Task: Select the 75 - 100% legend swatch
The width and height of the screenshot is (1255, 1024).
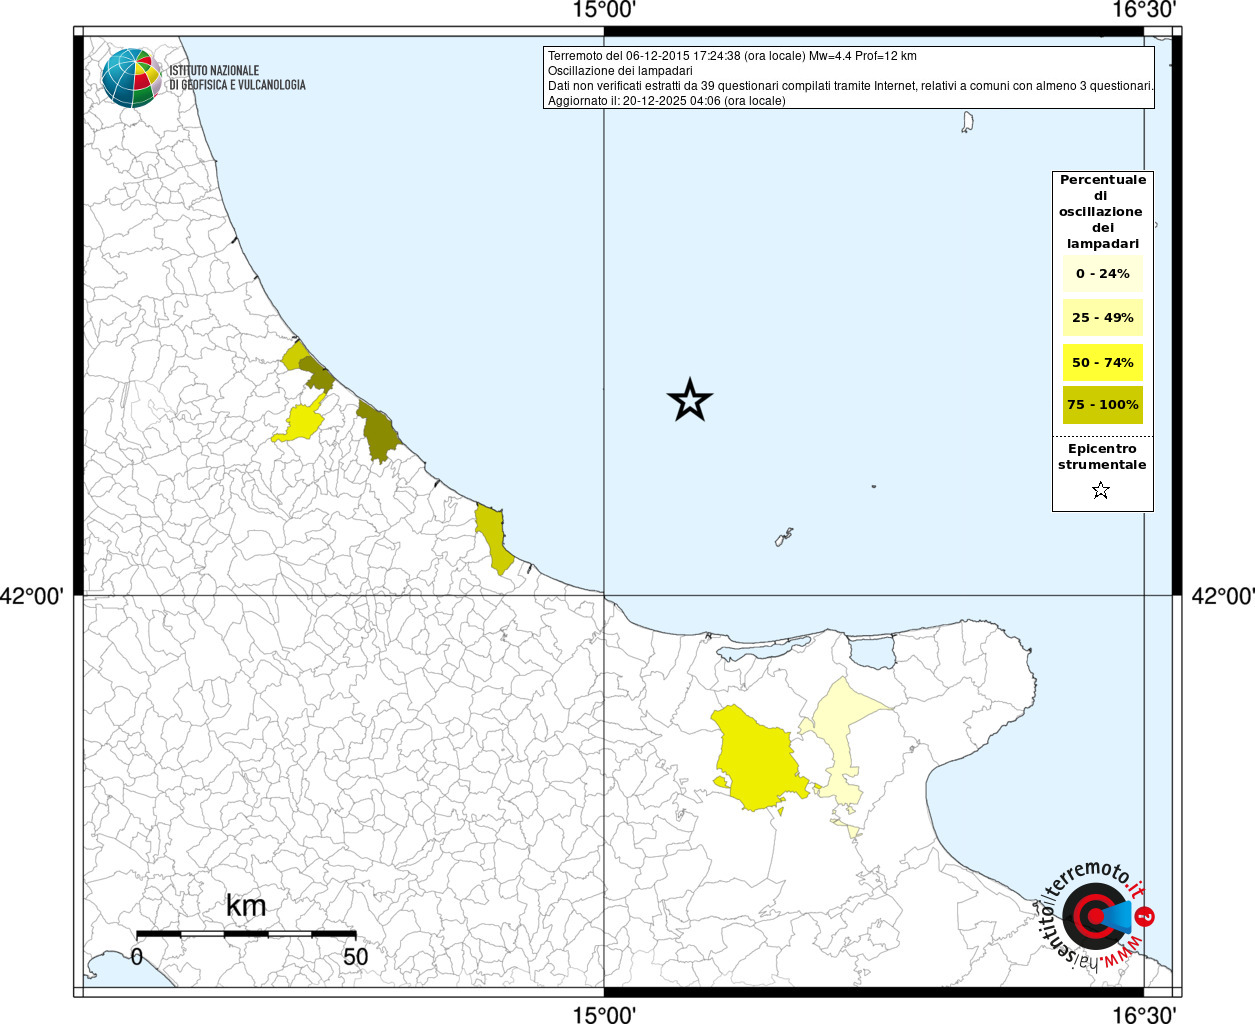Action: (x=1102, y=405)
